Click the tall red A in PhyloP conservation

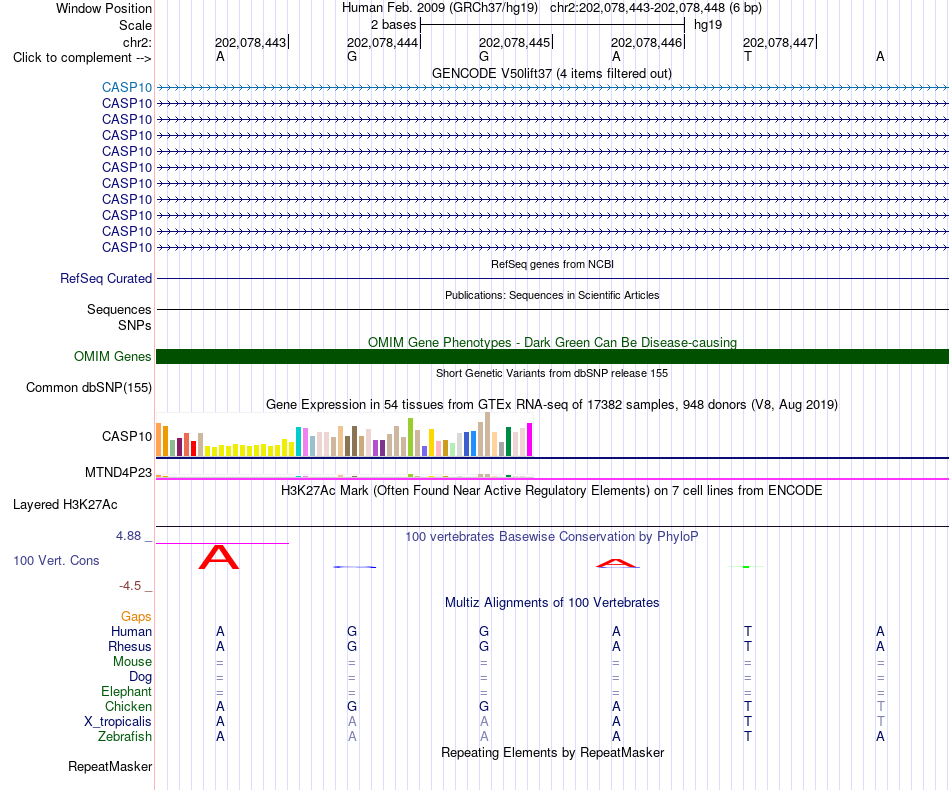(x=219, y=557)
